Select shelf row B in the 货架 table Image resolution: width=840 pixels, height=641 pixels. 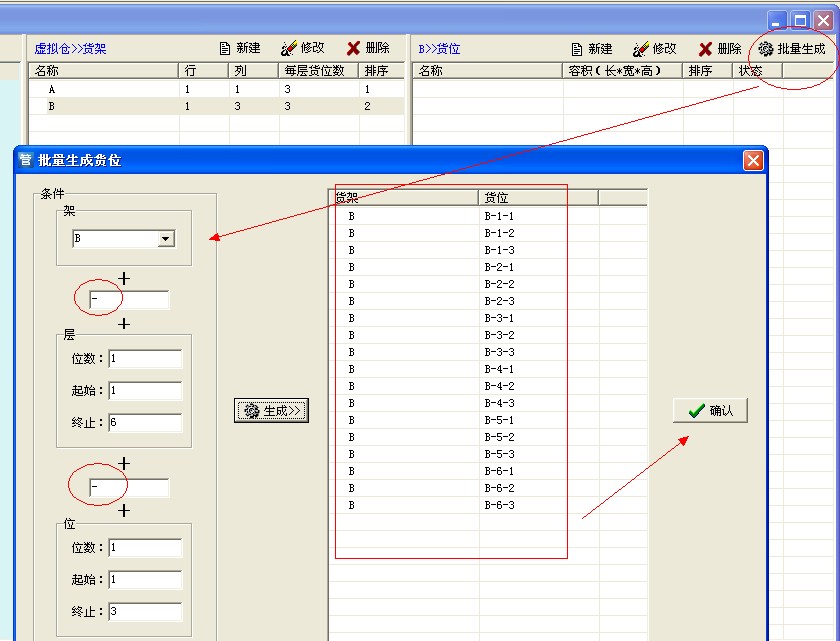pos(216,106)
